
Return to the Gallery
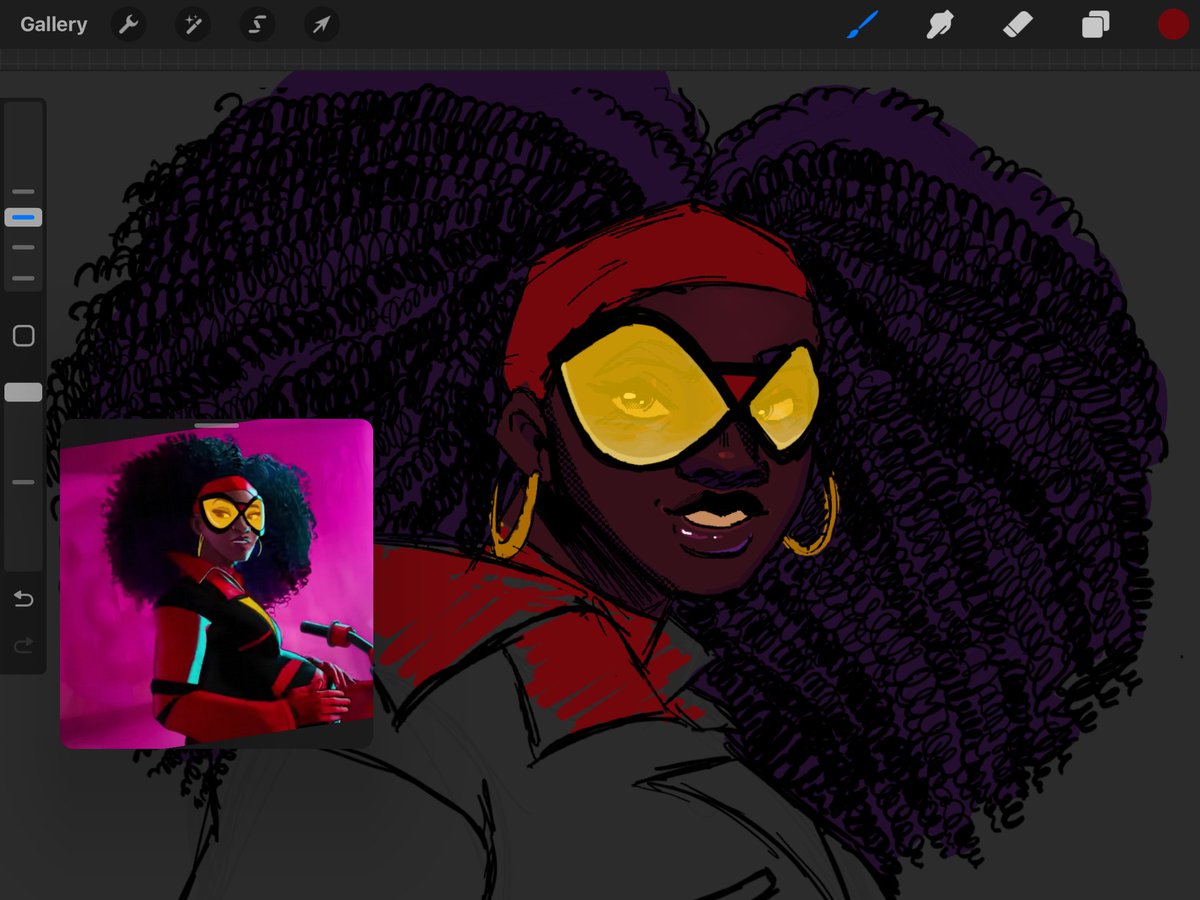[54, 25]
